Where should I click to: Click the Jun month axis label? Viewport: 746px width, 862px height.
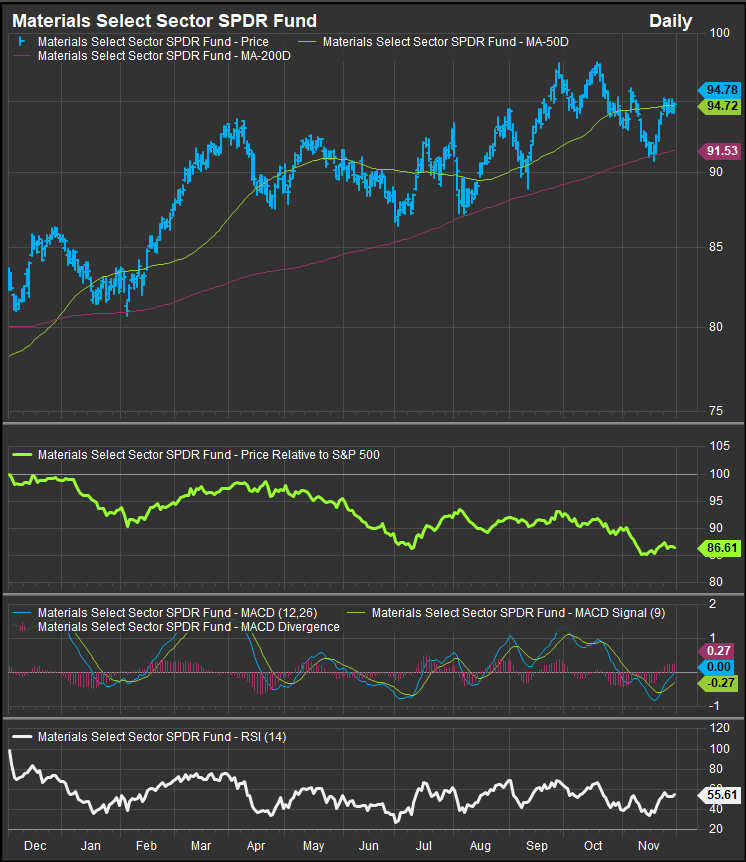(368, 846)
